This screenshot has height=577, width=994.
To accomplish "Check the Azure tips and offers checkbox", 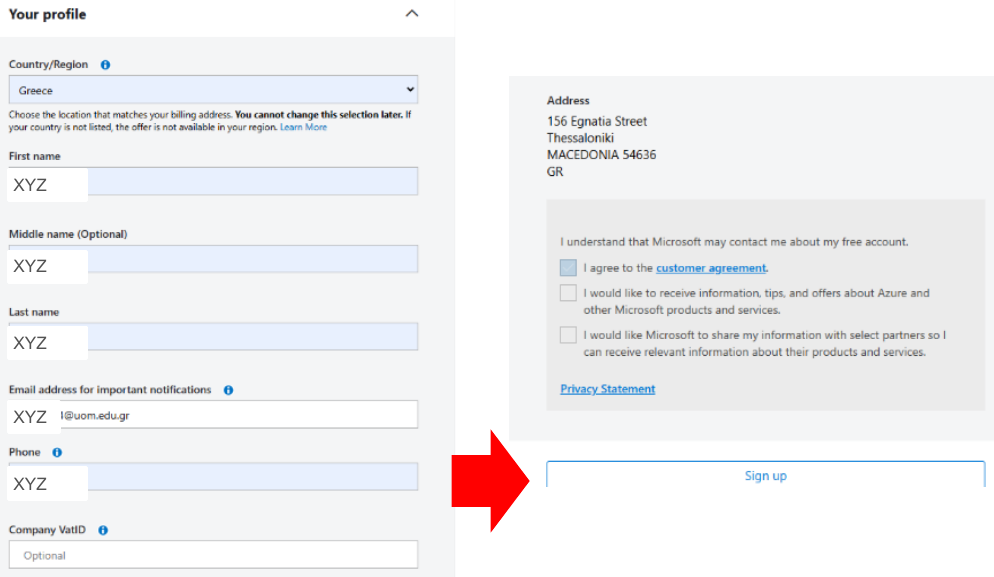I will pos(568,293).
